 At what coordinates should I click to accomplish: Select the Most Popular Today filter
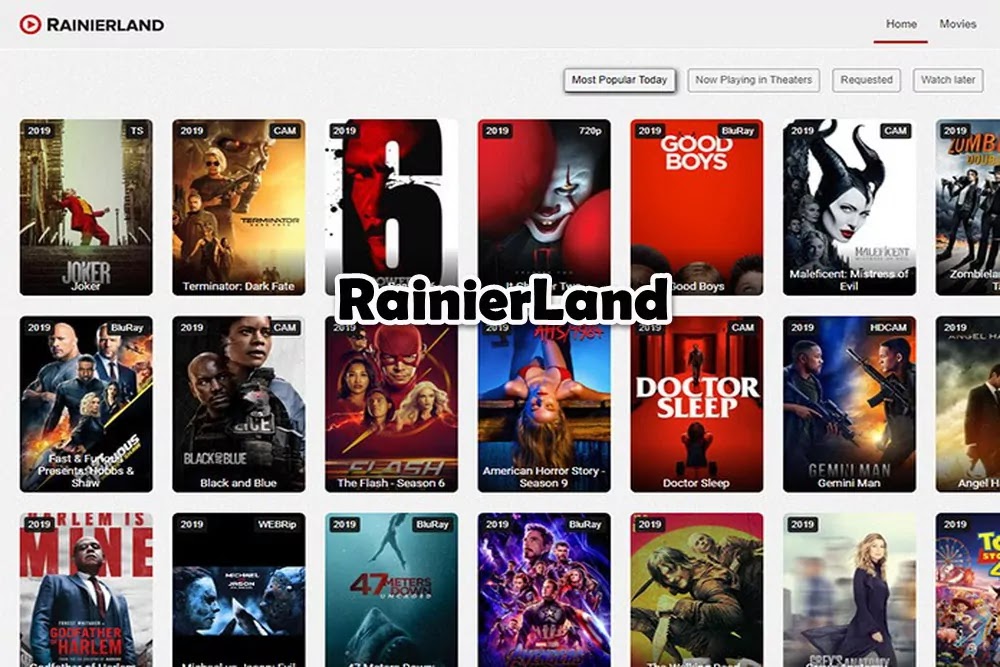[619, 80]
